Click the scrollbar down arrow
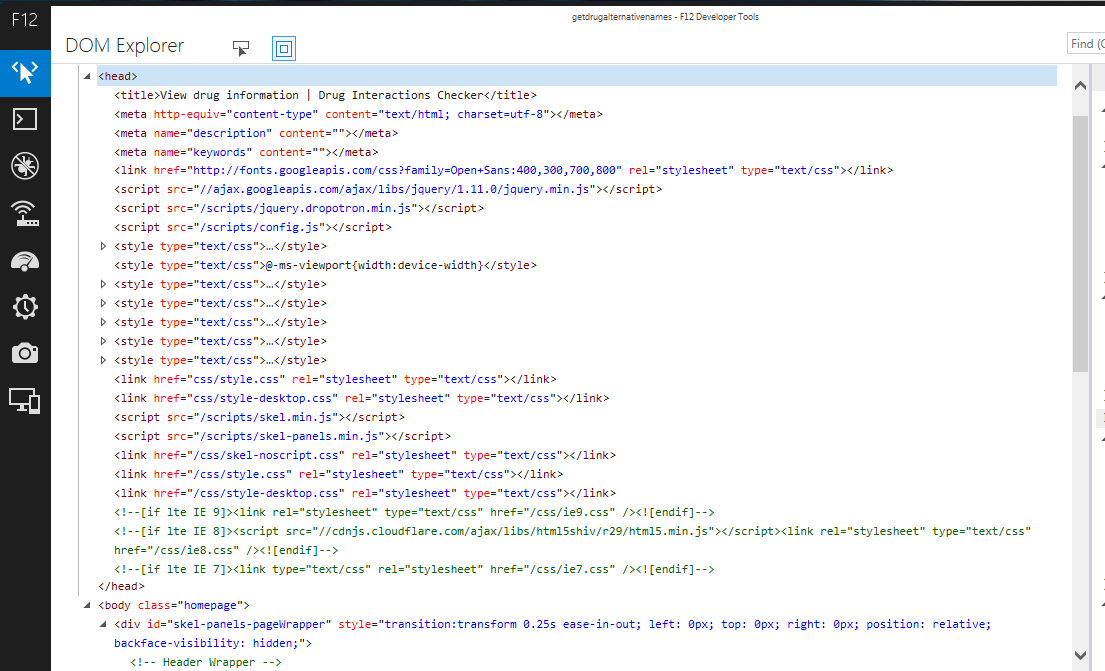The height and width of the screenshot is (671, 1105). click(x=1080, y=655)
